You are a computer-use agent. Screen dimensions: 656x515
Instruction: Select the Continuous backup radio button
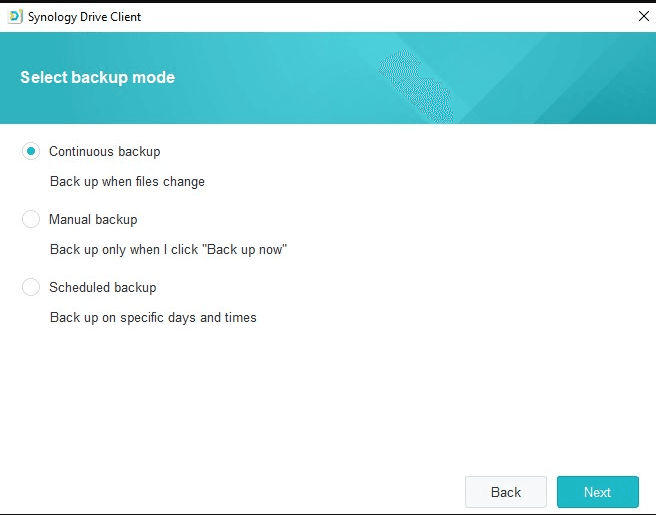(31, 151)
